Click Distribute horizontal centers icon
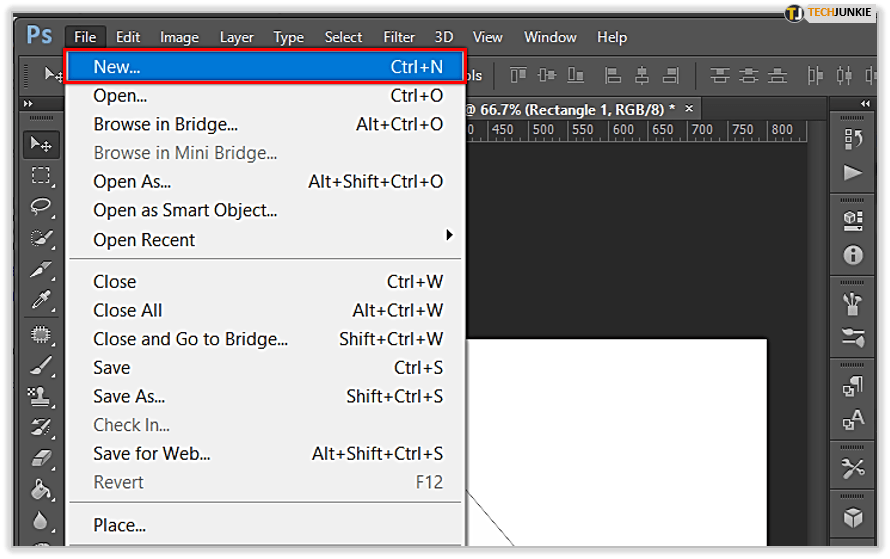This screenshot has height=559, width=890. pos(844,75)
